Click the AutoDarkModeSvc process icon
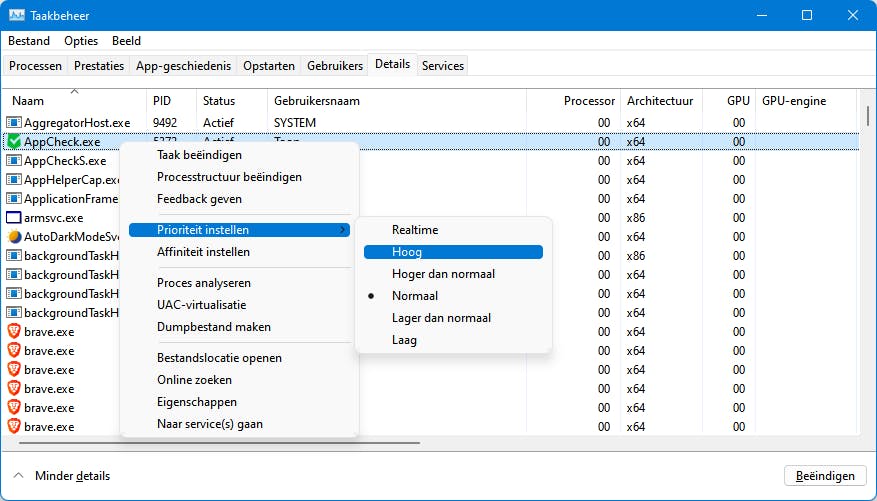Screen dimensions: 877x501 (14, 237)
